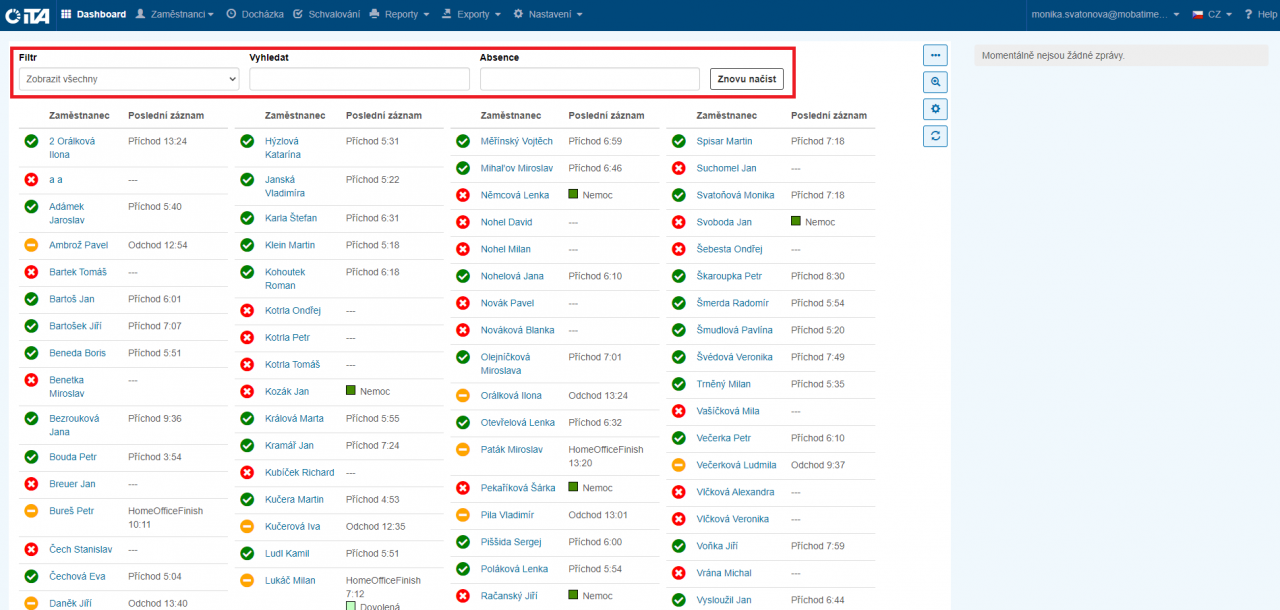Click the iTA logo in the top bar
Screen dimensions: 1280x610
tap(27, 14)
